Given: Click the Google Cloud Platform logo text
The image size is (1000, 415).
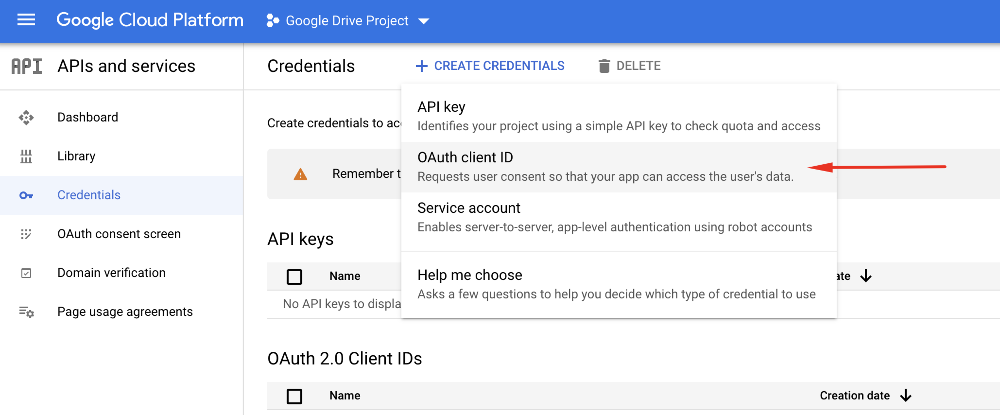Looking at the screenshot, I should pyautogui.click(x=150, y=20).
